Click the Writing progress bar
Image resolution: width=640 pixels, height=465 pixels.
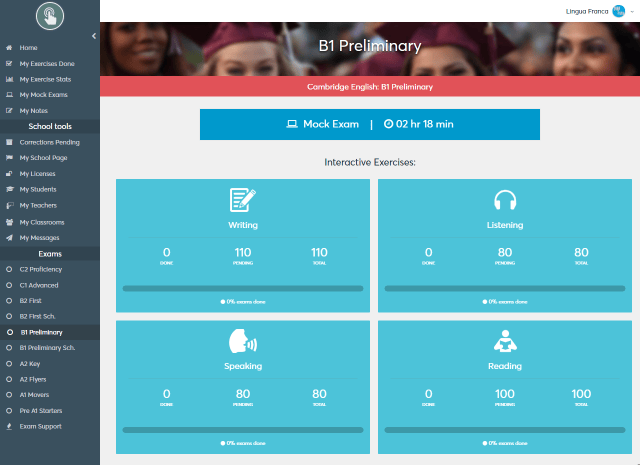coord(243,289)
